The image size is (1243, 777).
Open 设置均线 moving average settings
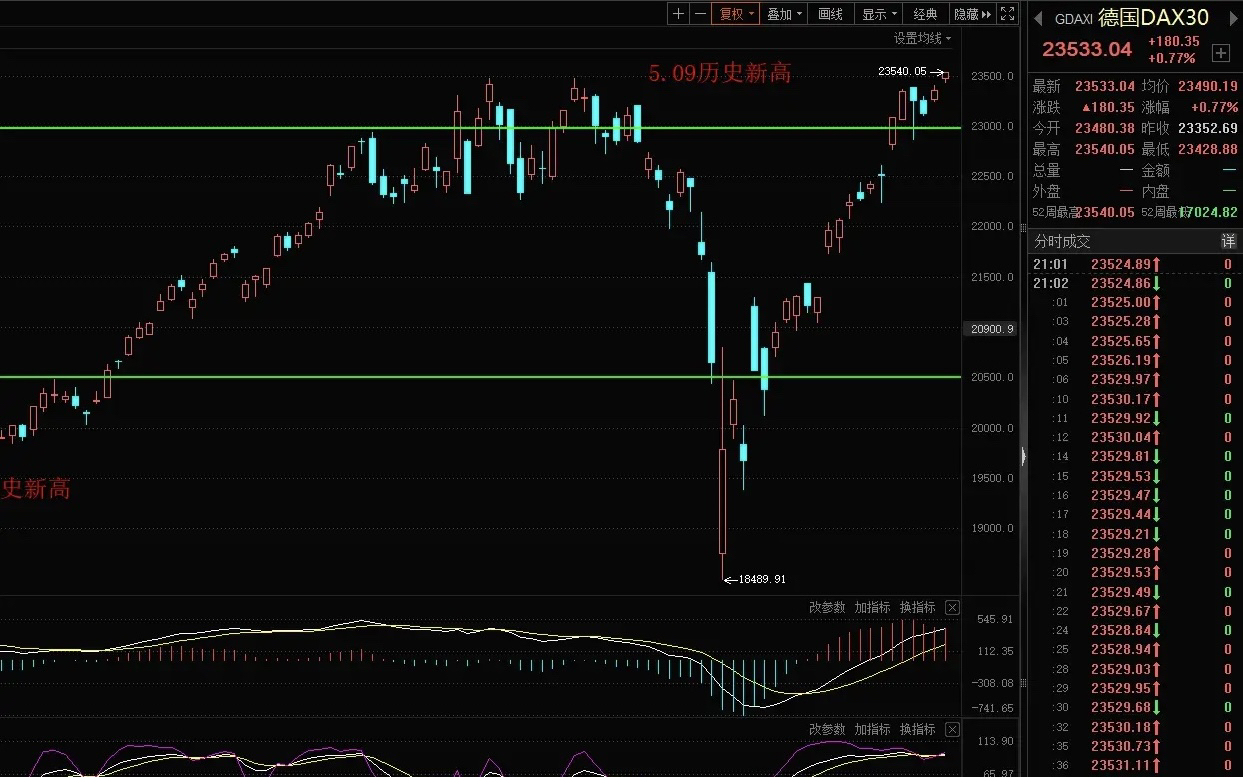(x=922, y=38)
